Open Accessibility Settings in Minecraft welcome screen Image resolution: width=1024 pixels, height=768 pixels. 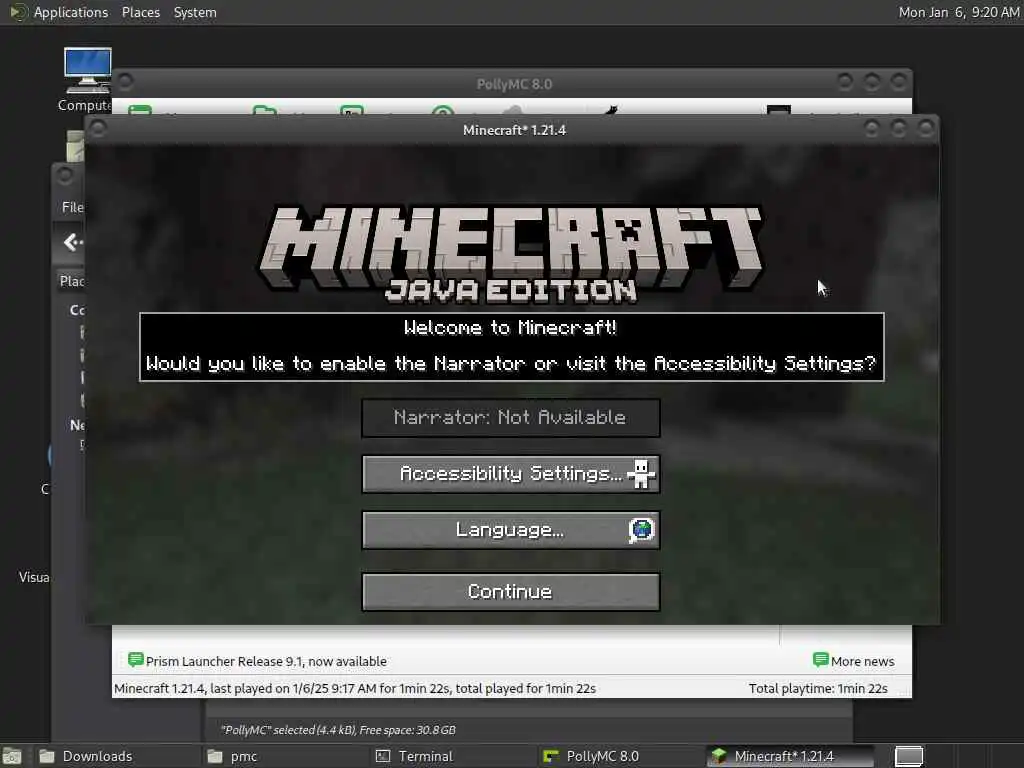[x=511, y=473]
